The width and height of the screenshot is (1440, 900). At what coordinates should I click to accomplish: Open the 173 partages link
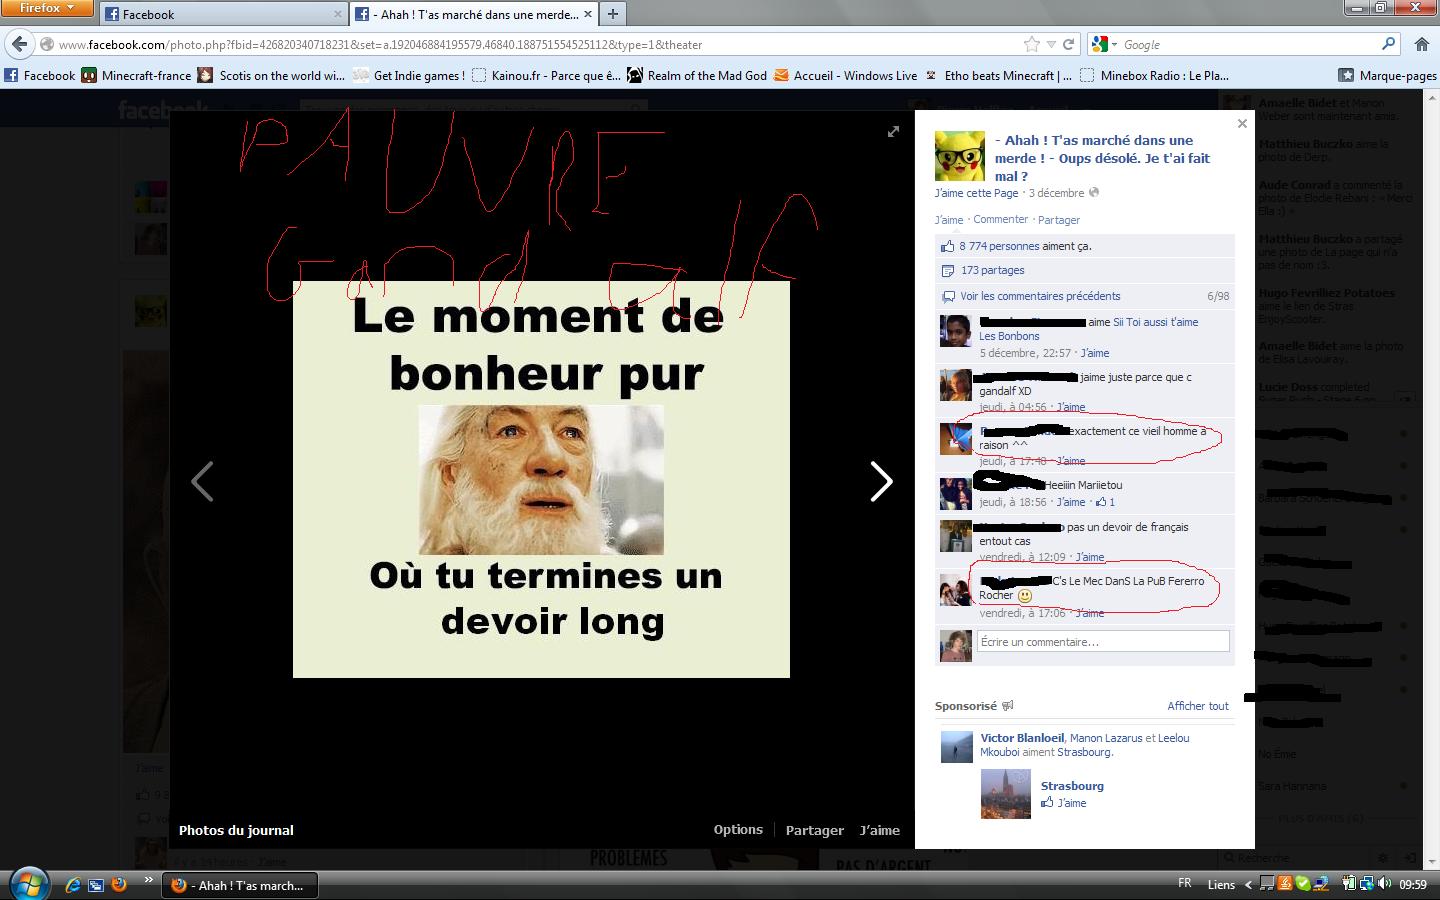[x=992, y=270]
